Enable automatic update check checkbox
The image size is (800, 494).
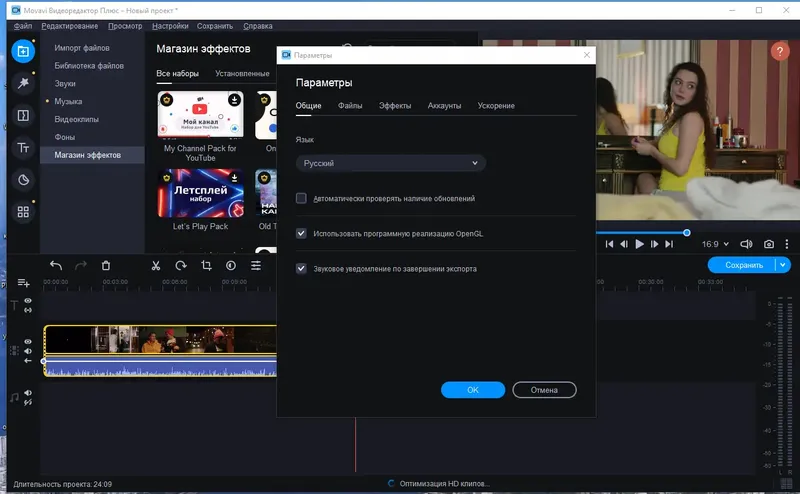pos(301,198)
